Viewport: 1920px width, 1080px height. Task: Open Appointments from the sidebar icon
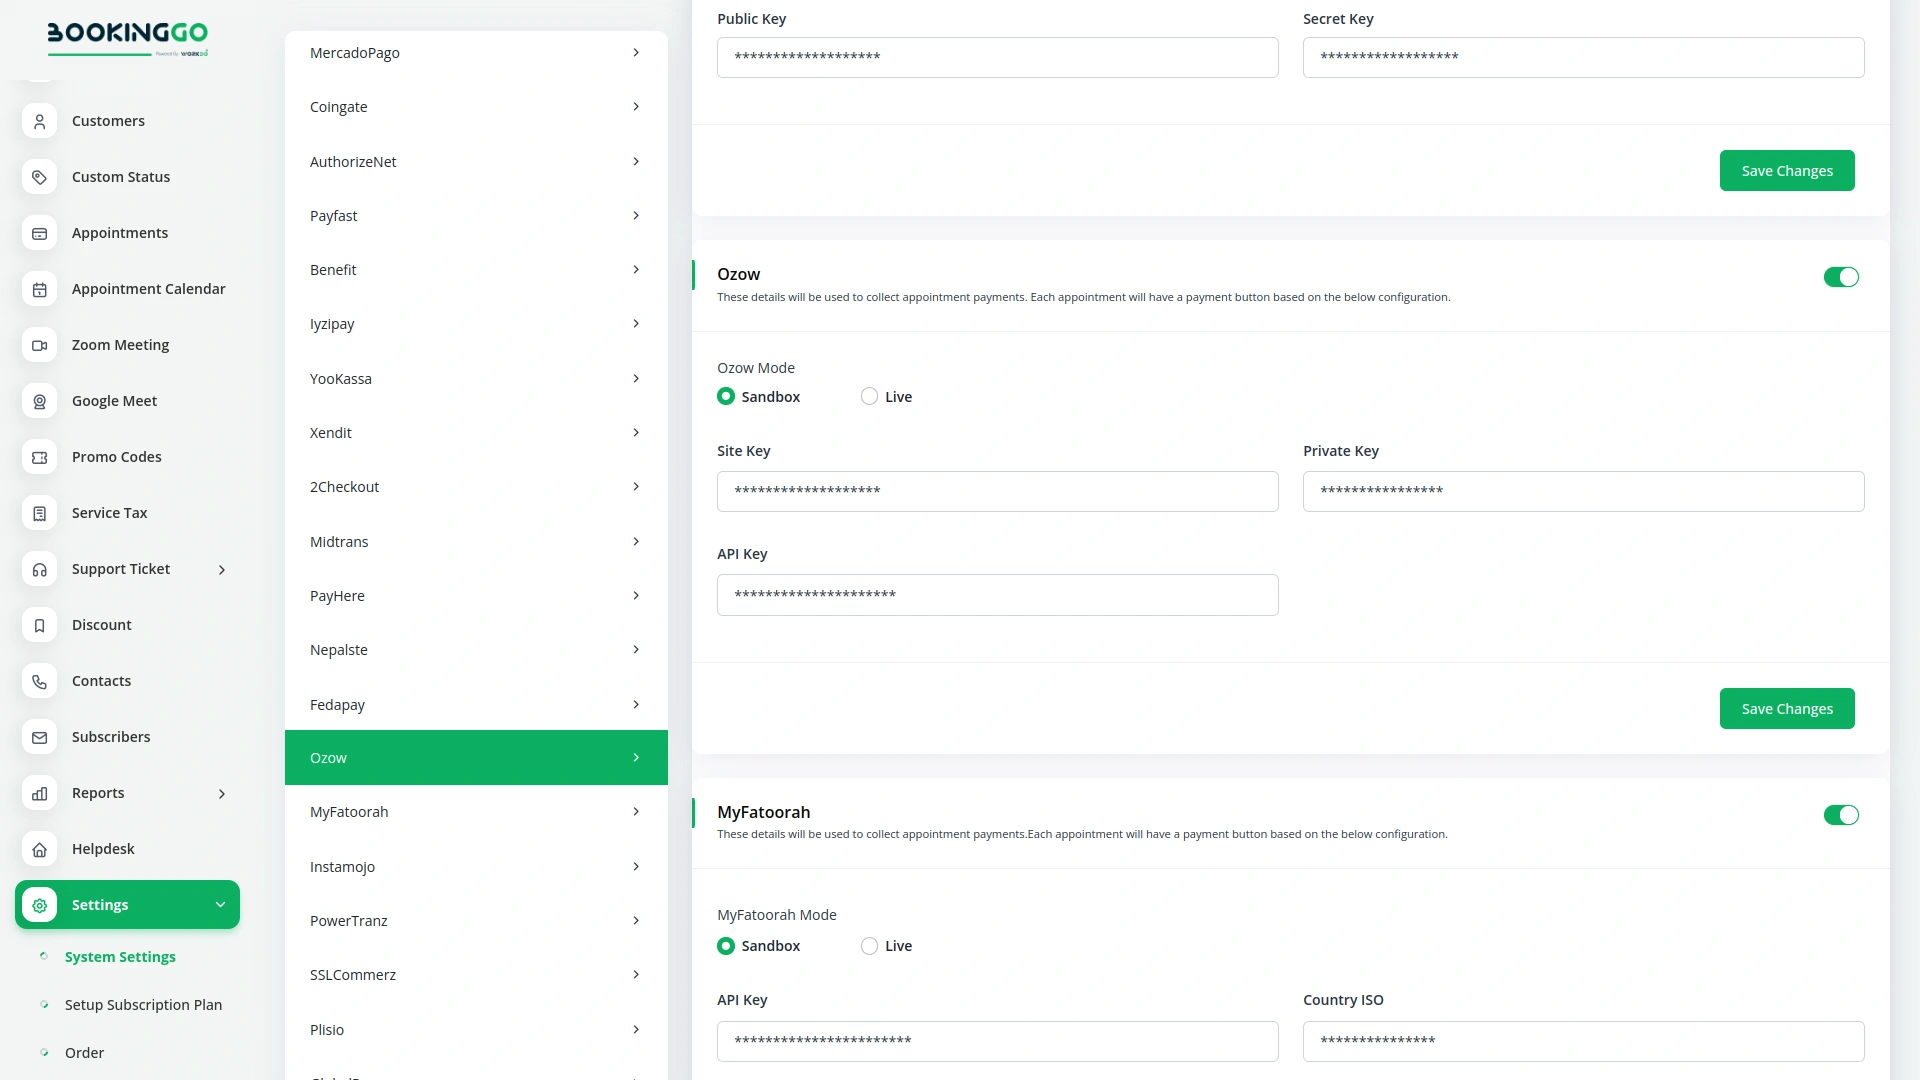[38, 233]
